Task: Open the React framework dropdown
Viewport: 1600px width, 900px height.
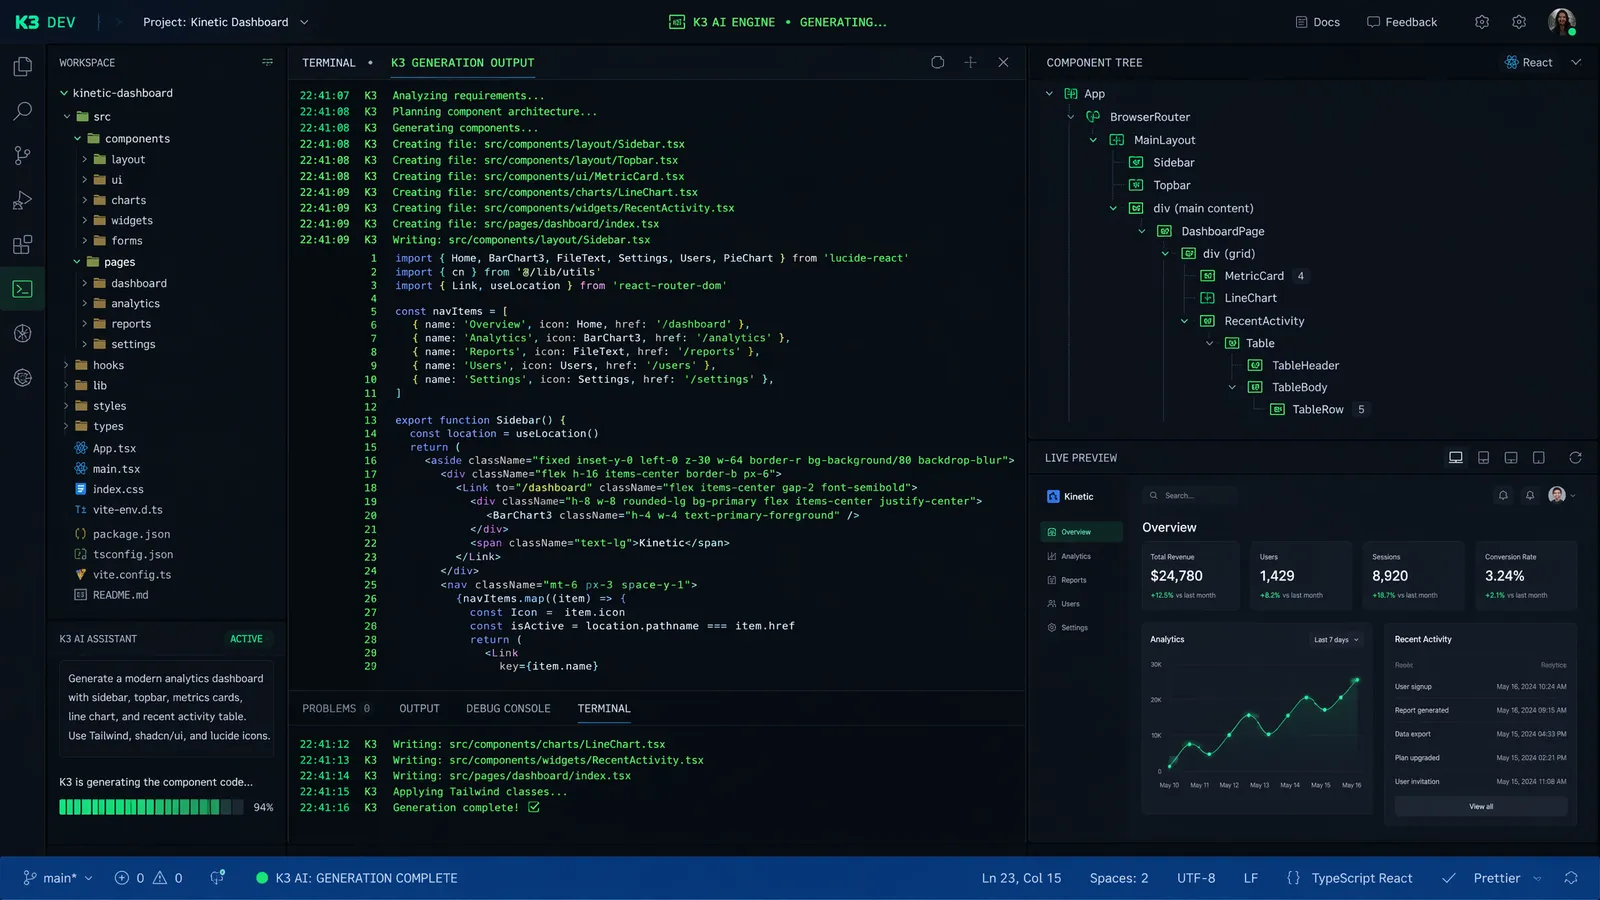Action: 1543,62
